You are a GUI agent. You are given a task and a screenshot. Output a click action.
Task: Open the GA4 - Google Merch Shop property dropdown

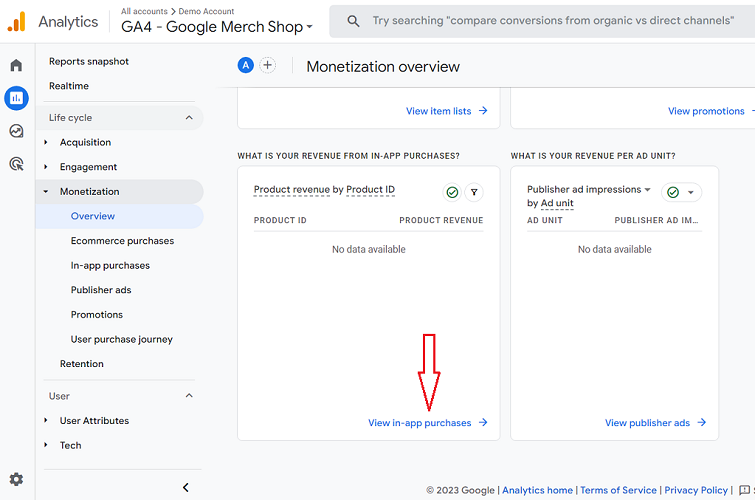[x=217, y=26]
